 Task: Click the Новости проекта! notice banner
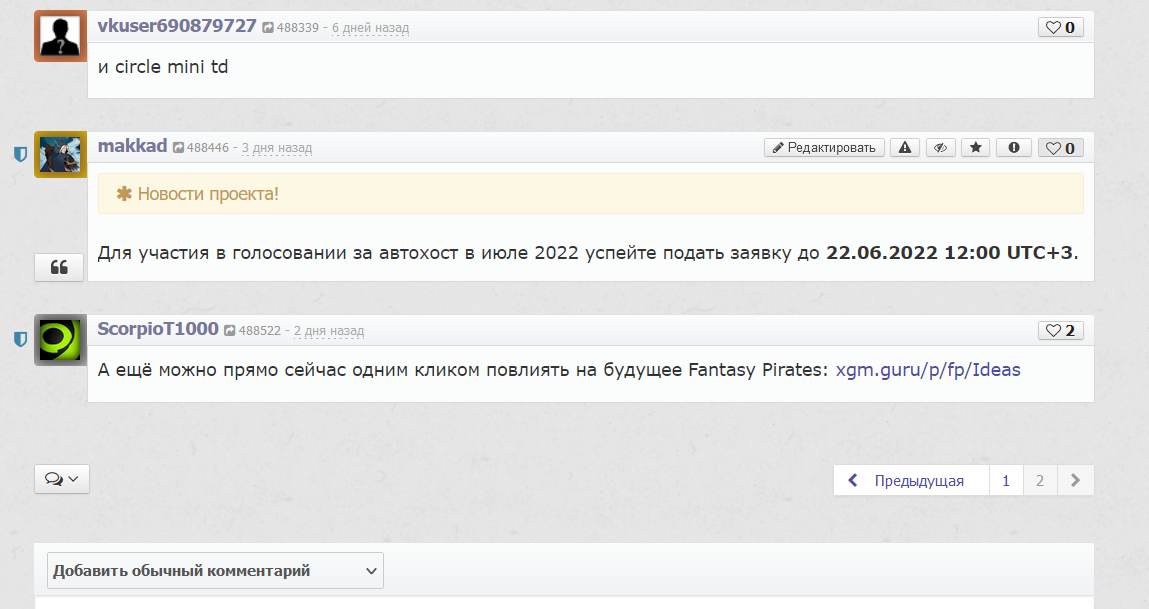591,193
